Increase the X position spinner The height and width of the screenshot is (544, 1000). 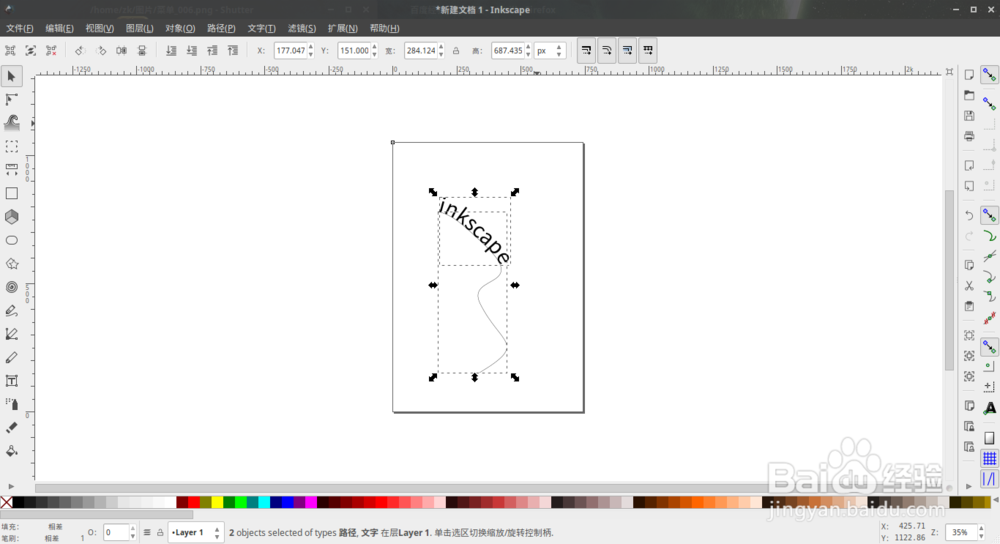click(311, 47)
